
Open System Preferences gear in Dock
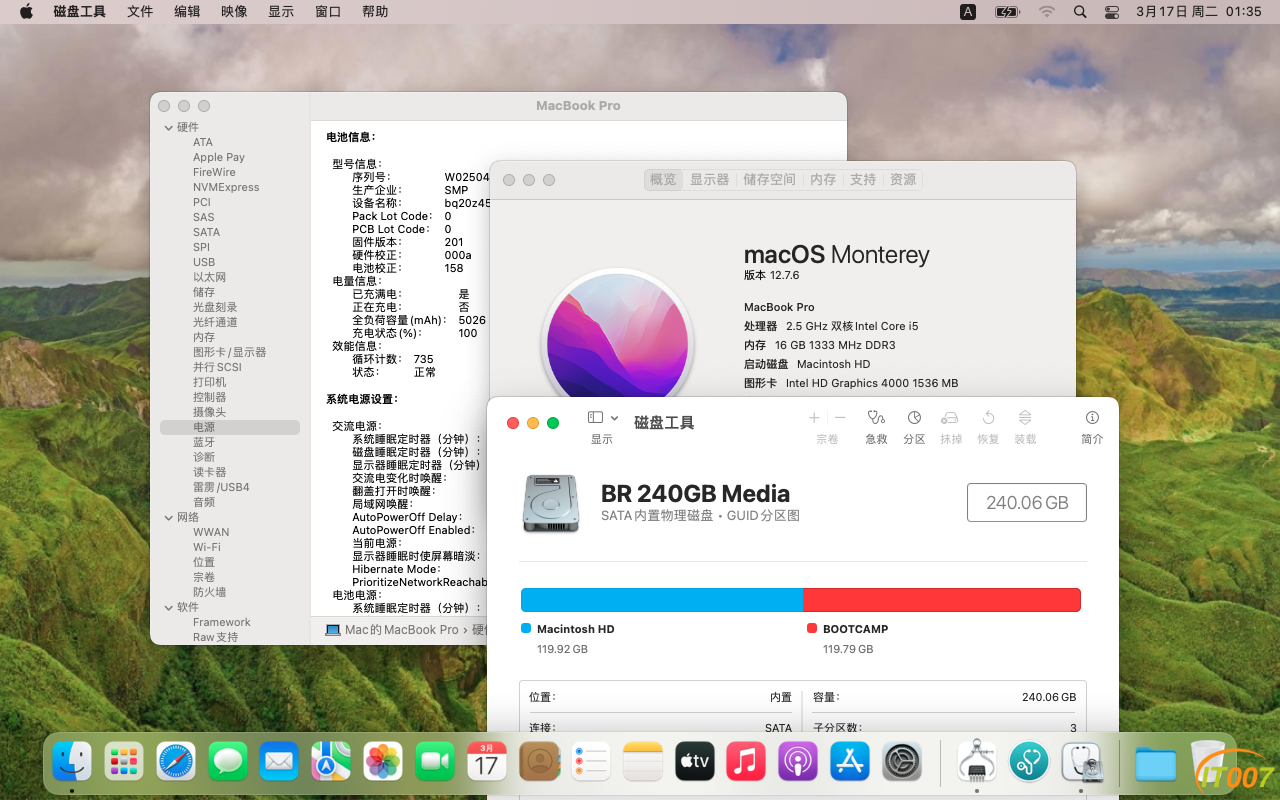pos(902,762)
